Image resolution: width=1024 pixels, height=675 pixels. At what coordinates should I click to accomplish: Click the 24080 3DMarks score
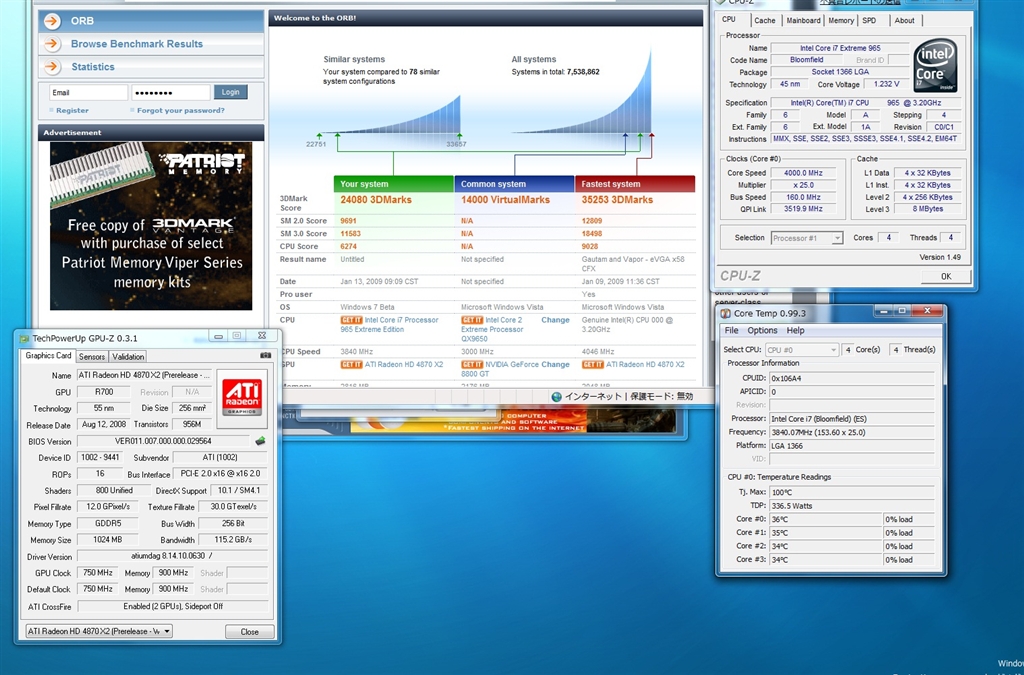tap(376, 200)
